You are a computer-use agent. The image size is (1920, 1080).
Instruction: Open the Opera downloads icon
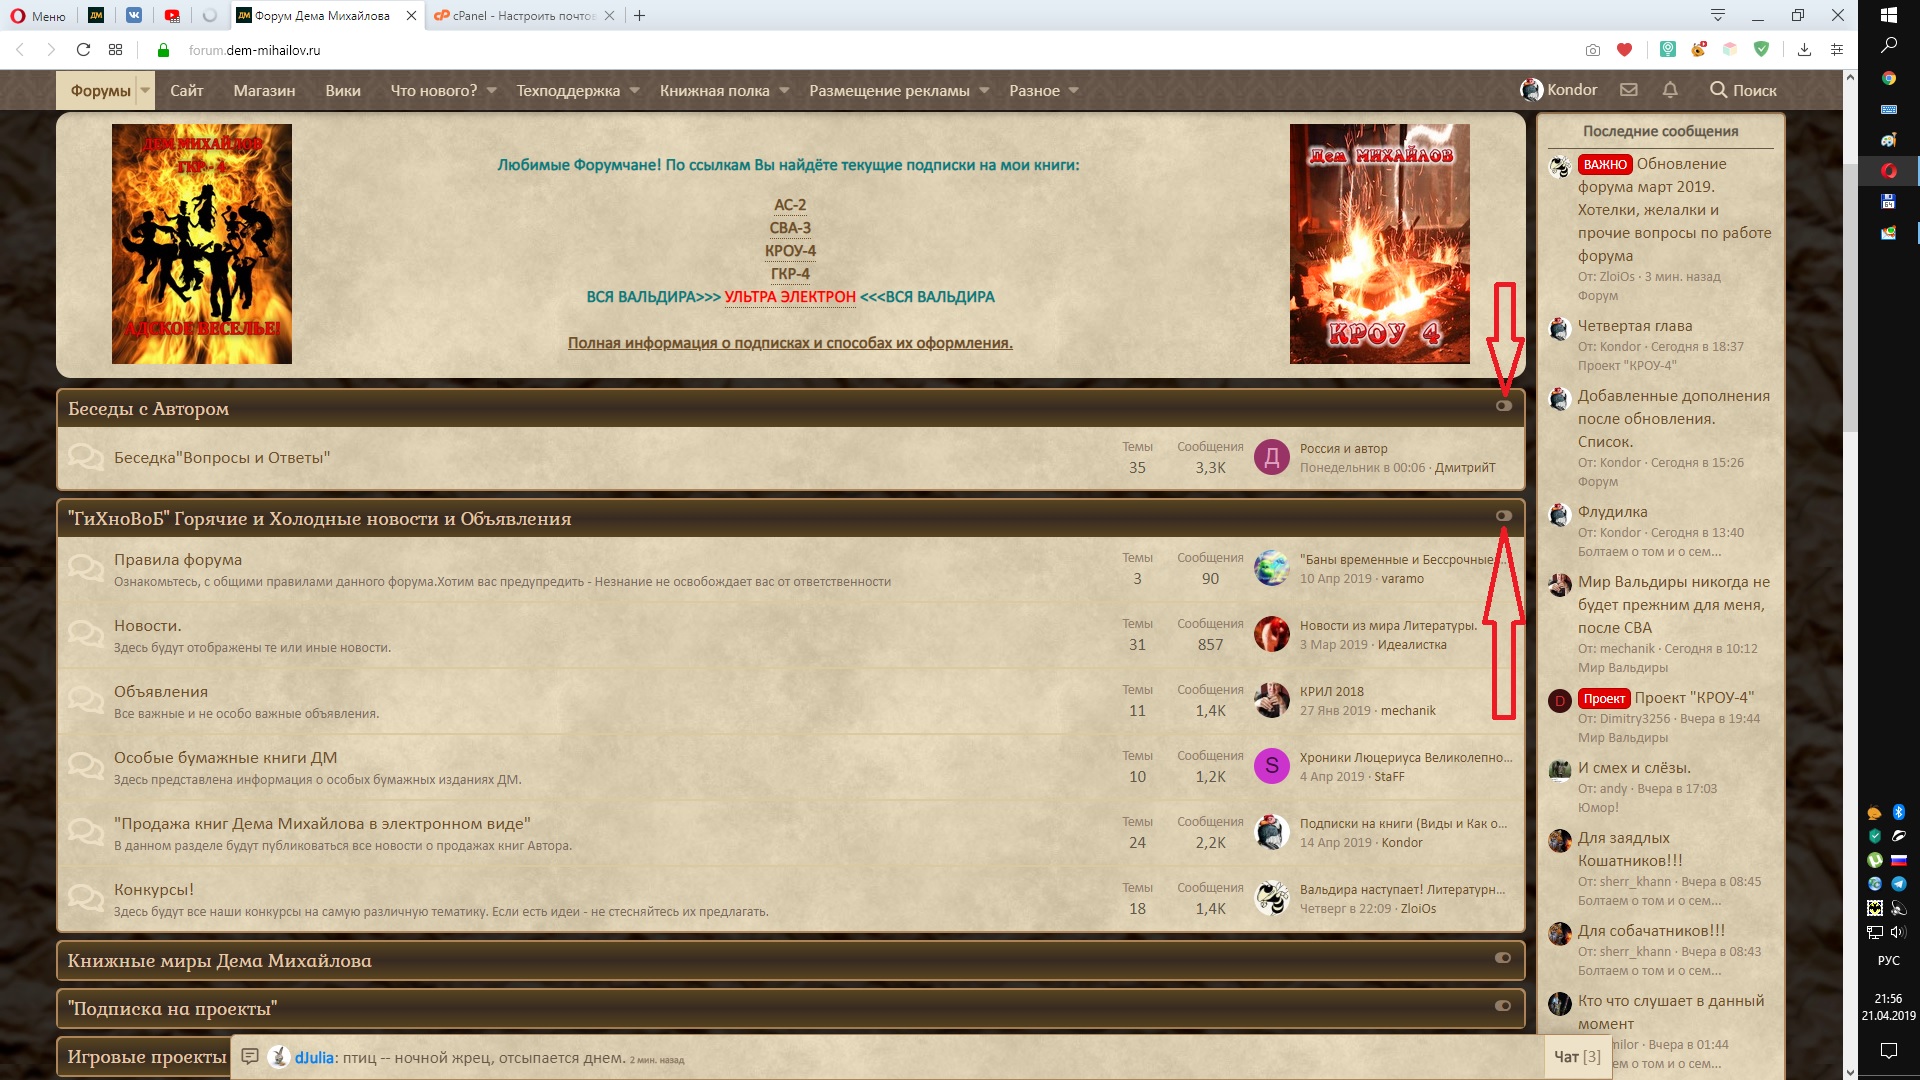point(1804,50)
